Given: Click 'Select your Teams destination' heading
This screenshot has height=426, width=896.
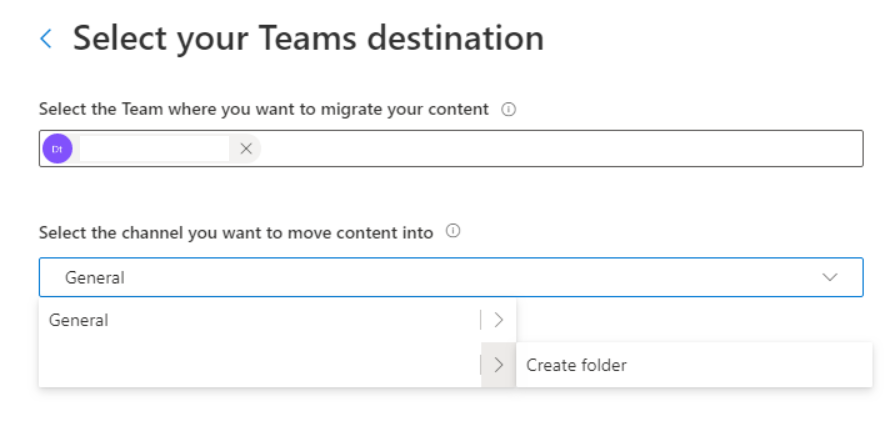Looking at the screenshot, I should coord(308,39).
